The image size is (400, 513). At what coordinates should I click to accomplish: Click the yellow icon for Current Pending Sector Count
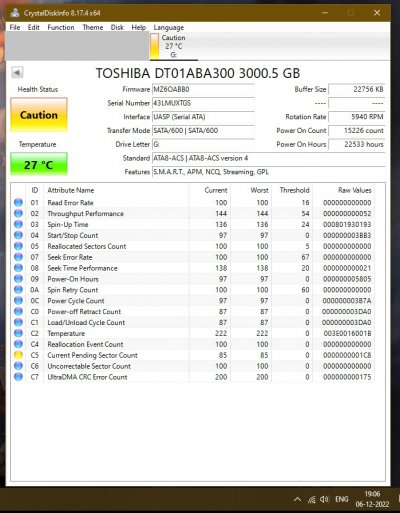[x=18, y=355]
